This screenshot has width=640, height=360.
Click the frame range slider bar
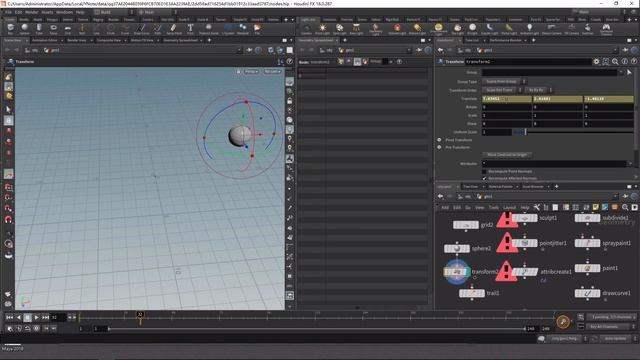[x=317, y=329]
